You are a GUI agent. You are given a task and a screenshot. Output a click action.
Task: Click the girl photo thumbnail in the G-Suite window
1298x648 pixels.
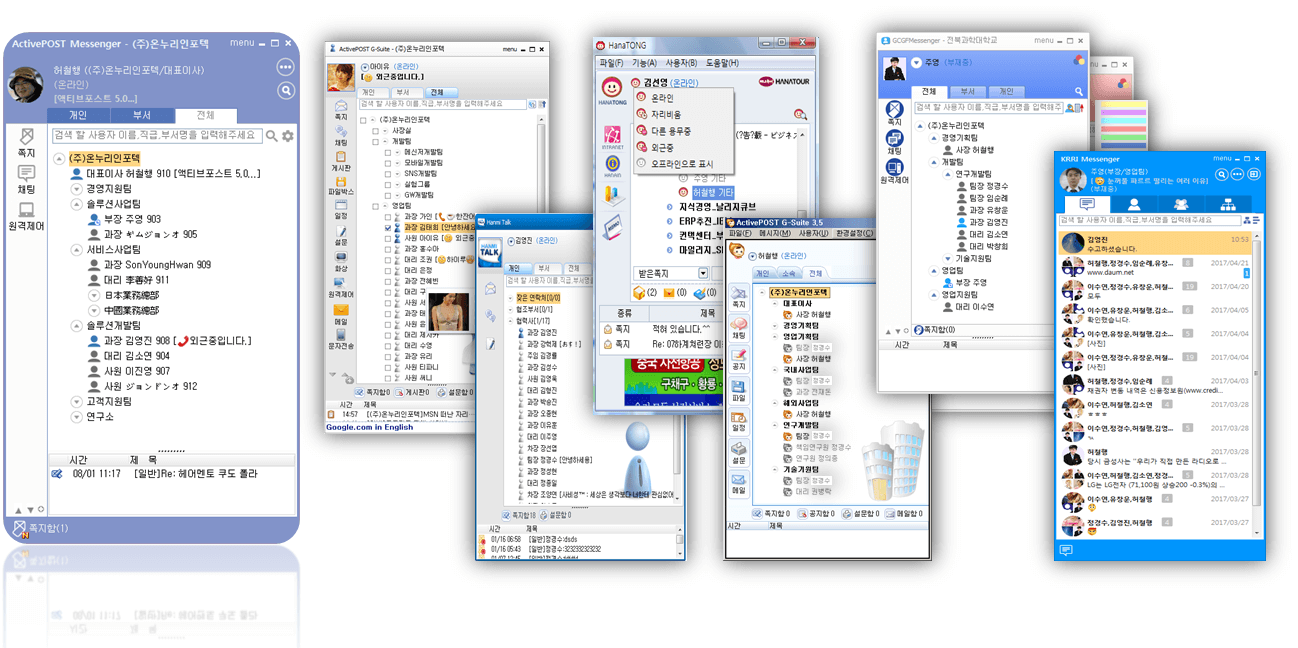point(449,313)
